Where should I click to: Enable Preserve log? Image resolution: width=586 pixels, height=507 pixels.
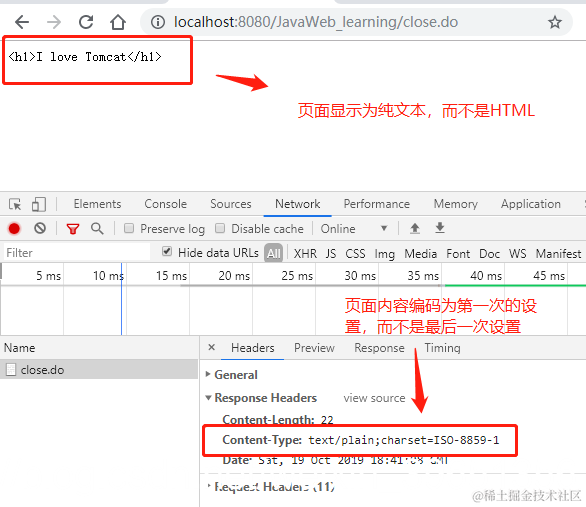129,228
